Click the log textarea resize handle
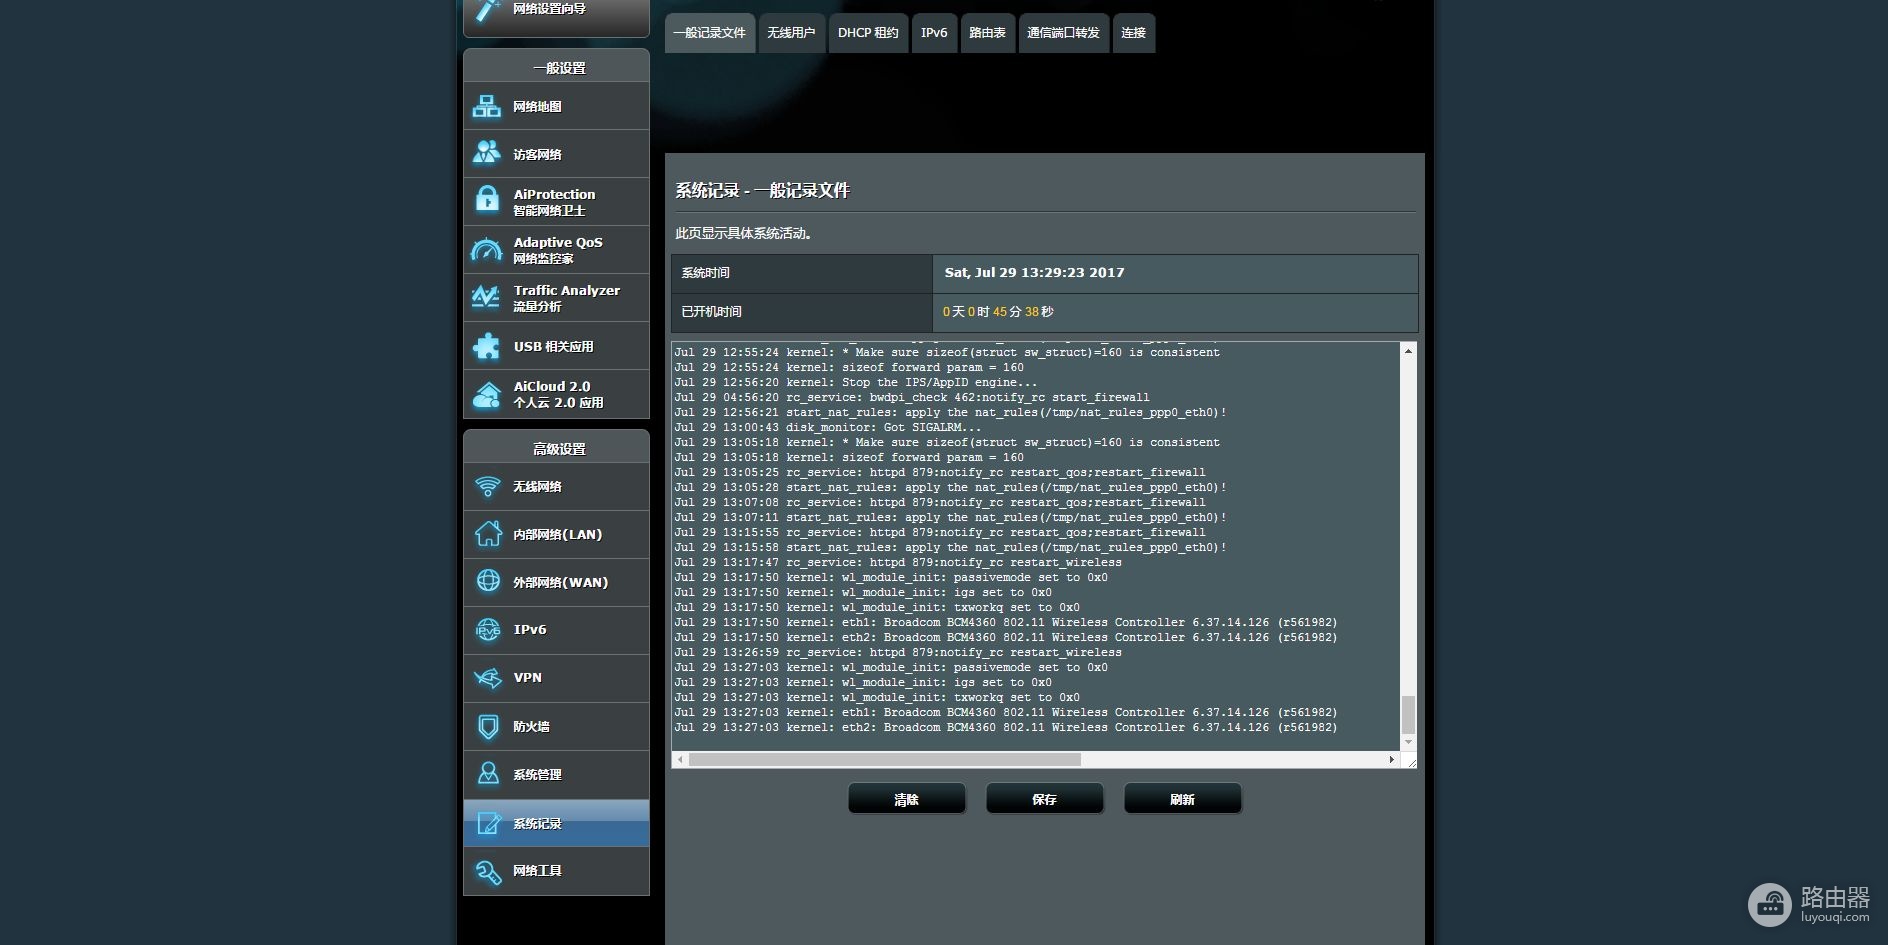Image resolution: width=1888 pixels, height=945 pixels. [x=1410, y=762]
